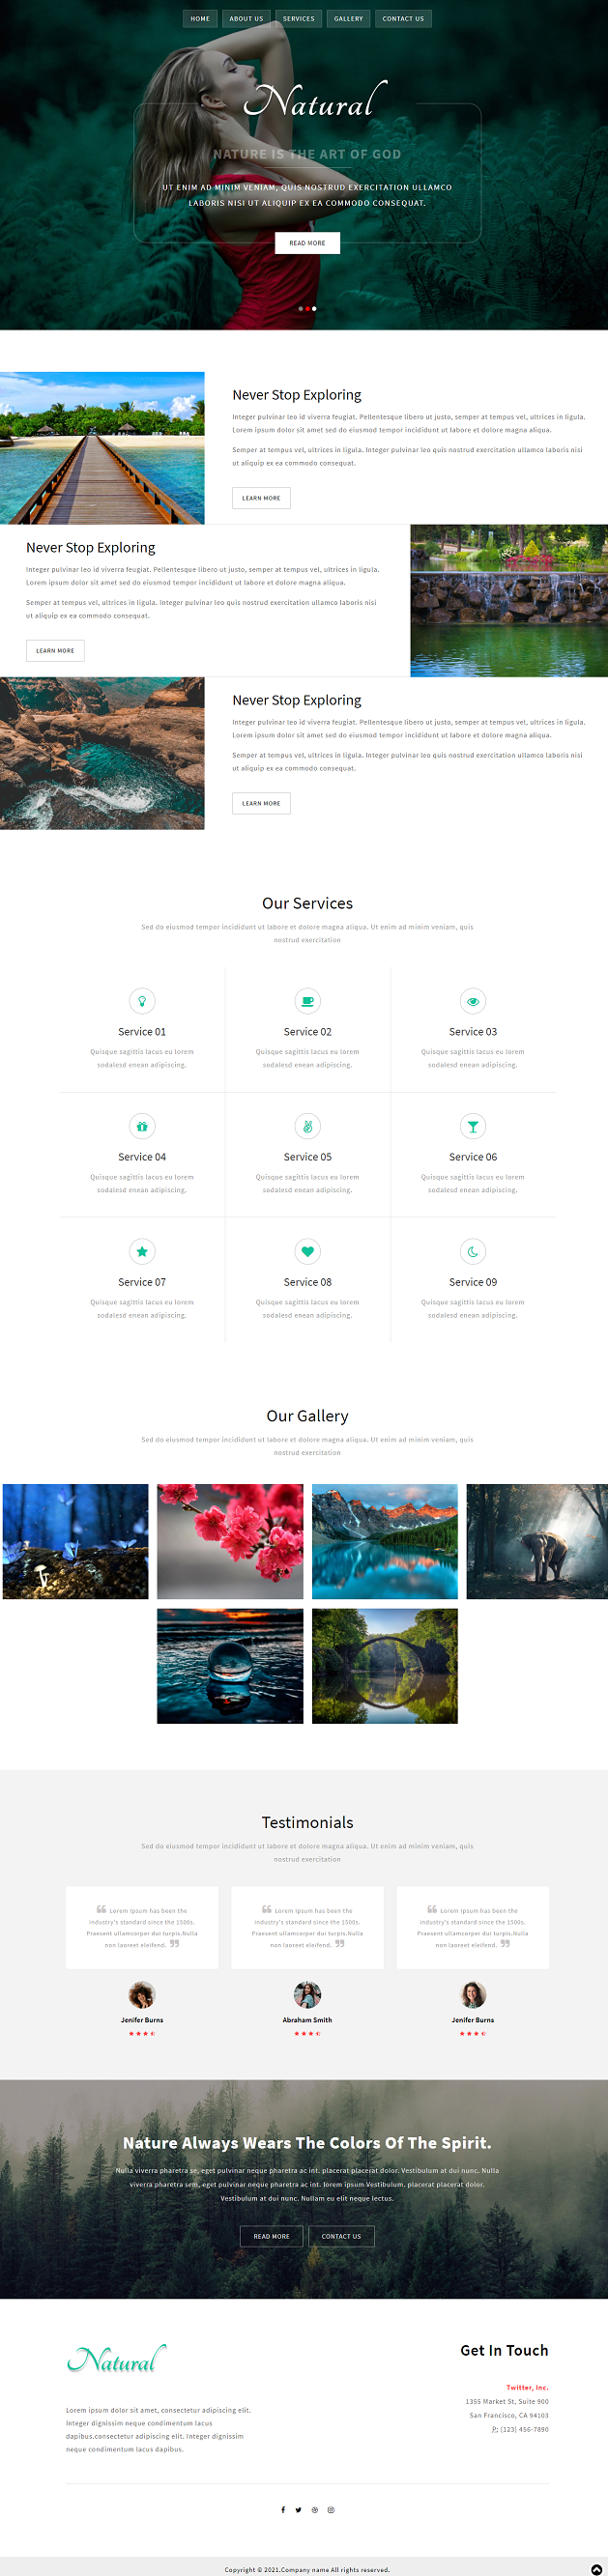
Task: Click the Service 09 moon icon
Action: tap(473, 1251)
